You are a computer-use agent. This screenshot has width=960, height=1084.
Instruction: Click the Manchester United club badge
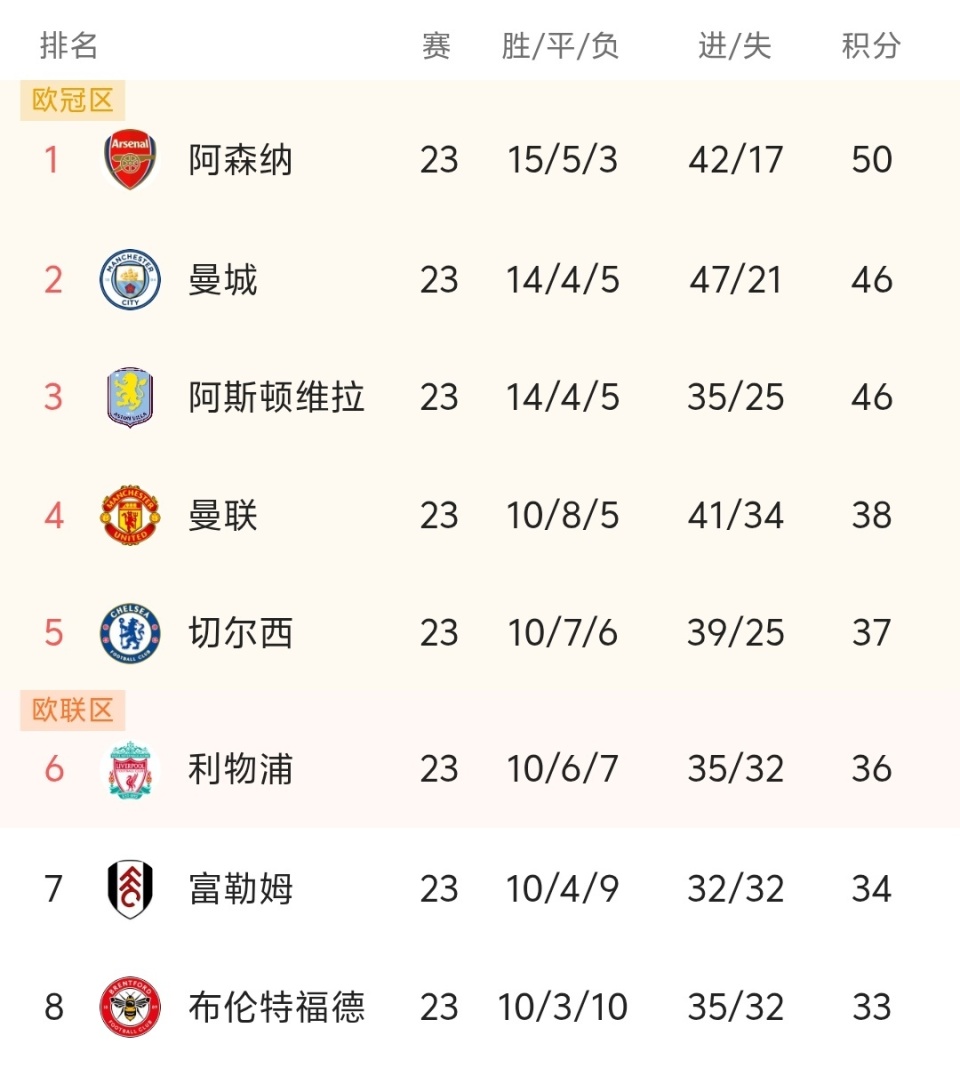[x=130, y=515]
